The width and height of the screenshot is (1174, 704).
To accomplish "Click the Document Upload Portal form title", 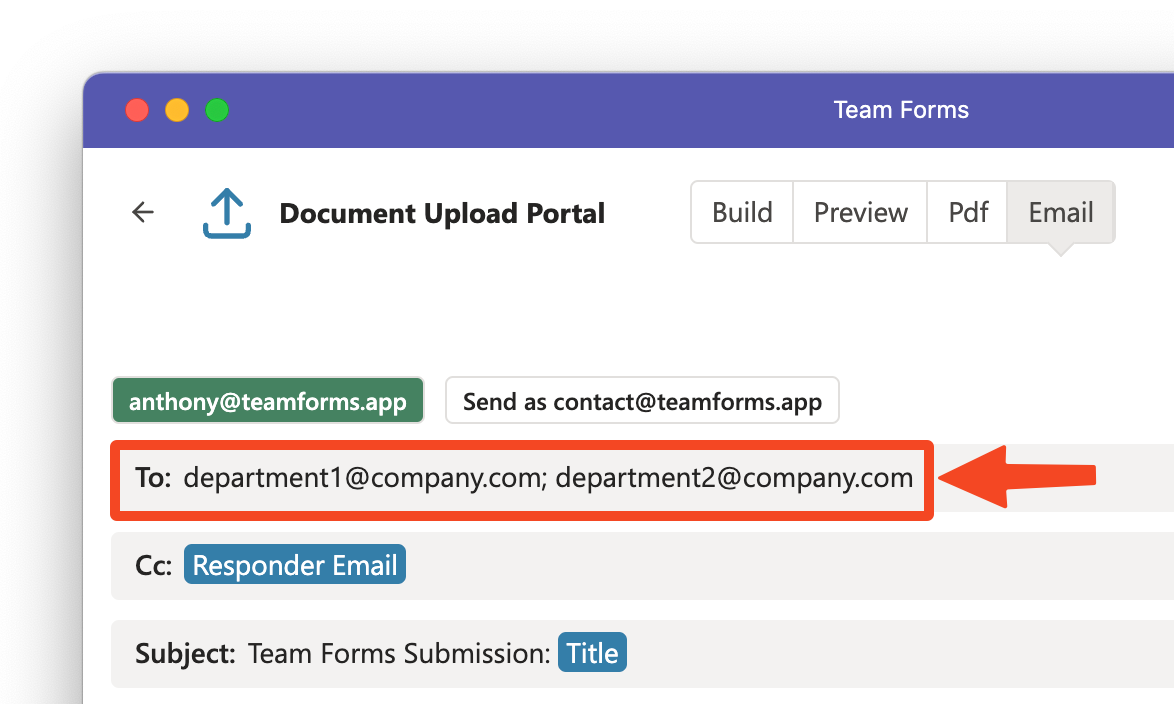I will pyautogui.click(x=442, y=213).
